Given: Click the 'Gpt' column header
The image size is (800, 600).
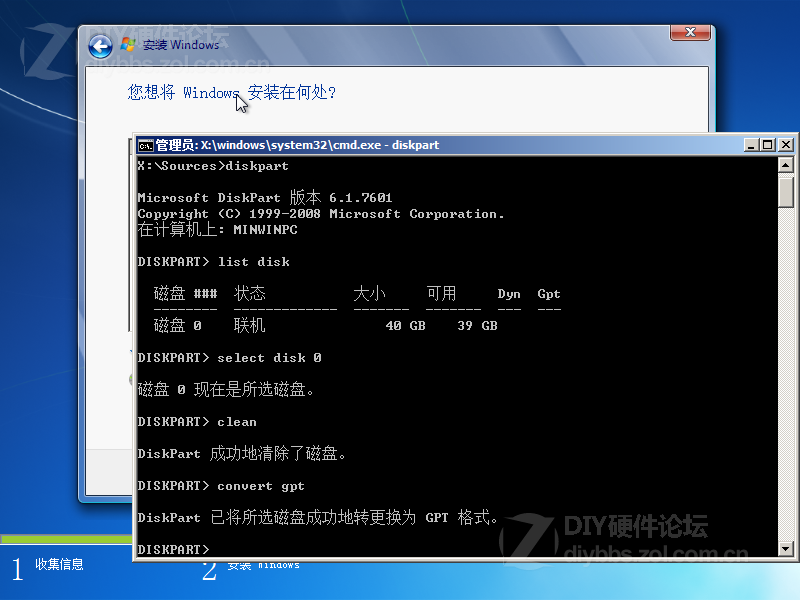Looking at the screenshot, I should pos(549,294).
